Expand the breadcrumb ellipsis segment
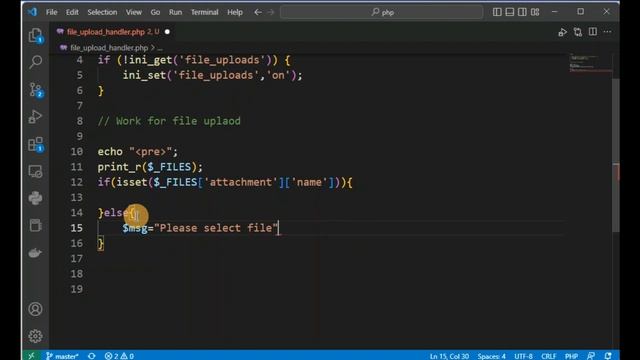Image resolution: width=640 pixels, height=360 pixels. [x=160, y=48]
